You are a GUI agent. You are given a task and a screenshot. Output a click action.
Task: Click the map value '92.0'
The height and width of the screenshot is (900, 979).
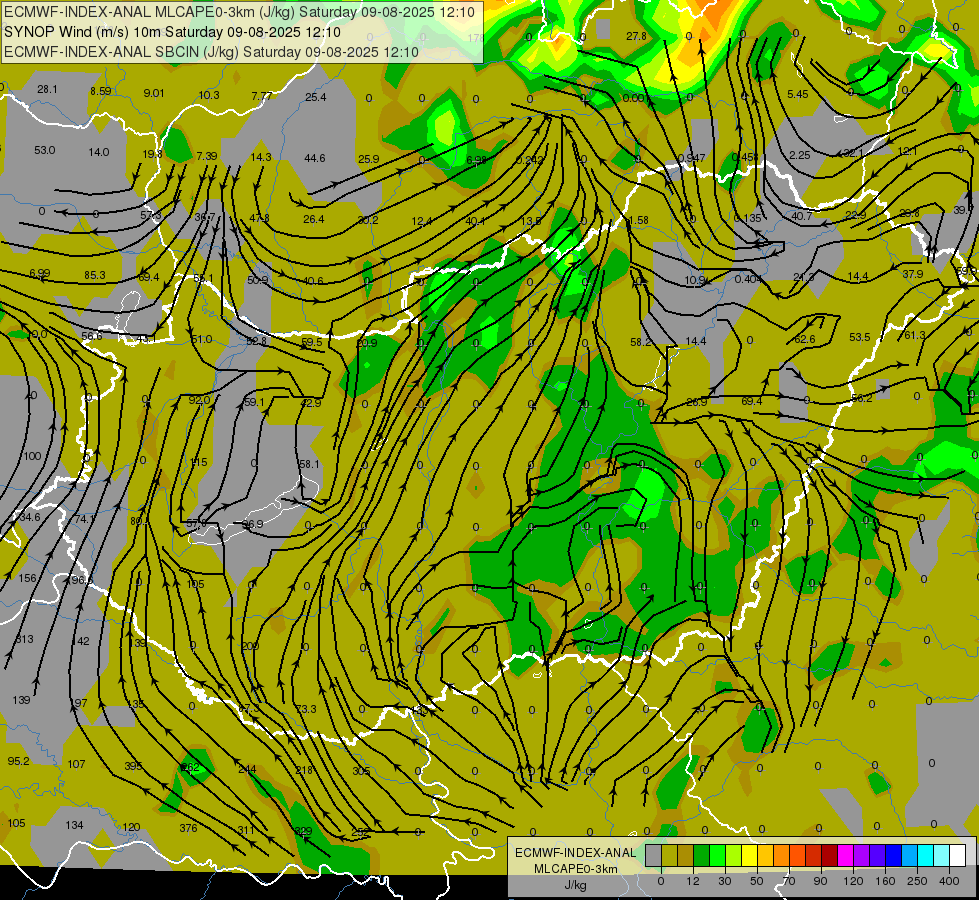pos(199,400)
